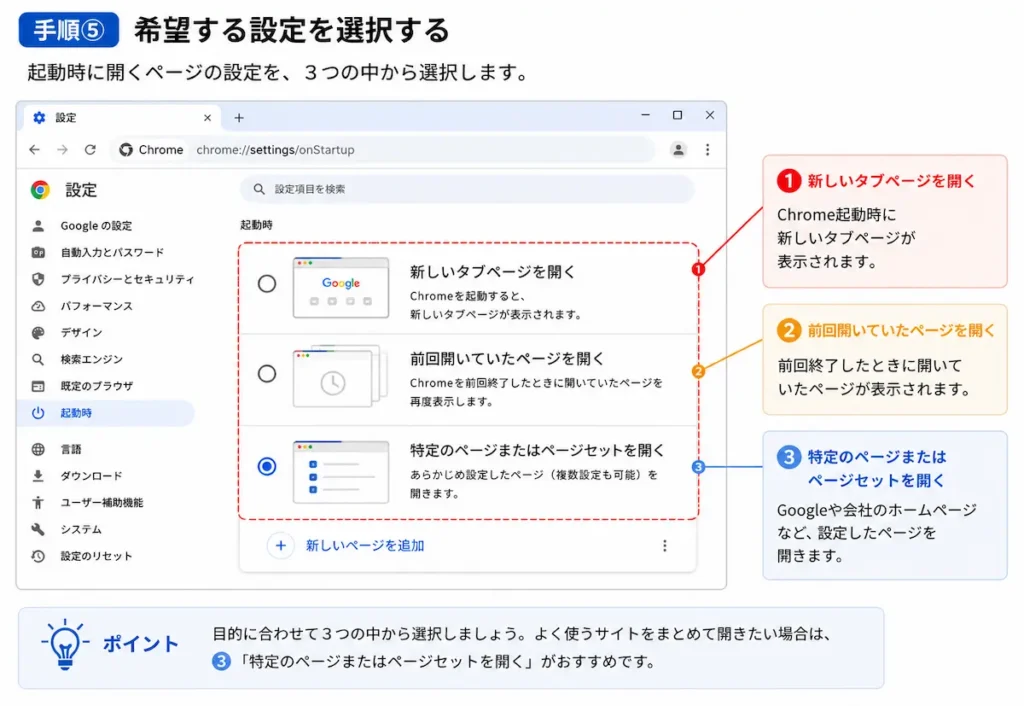This screenshot has width=1024, height=706.
Task: Click the 特定のページまたはページセットを開く option title
Action: [537, 450]
